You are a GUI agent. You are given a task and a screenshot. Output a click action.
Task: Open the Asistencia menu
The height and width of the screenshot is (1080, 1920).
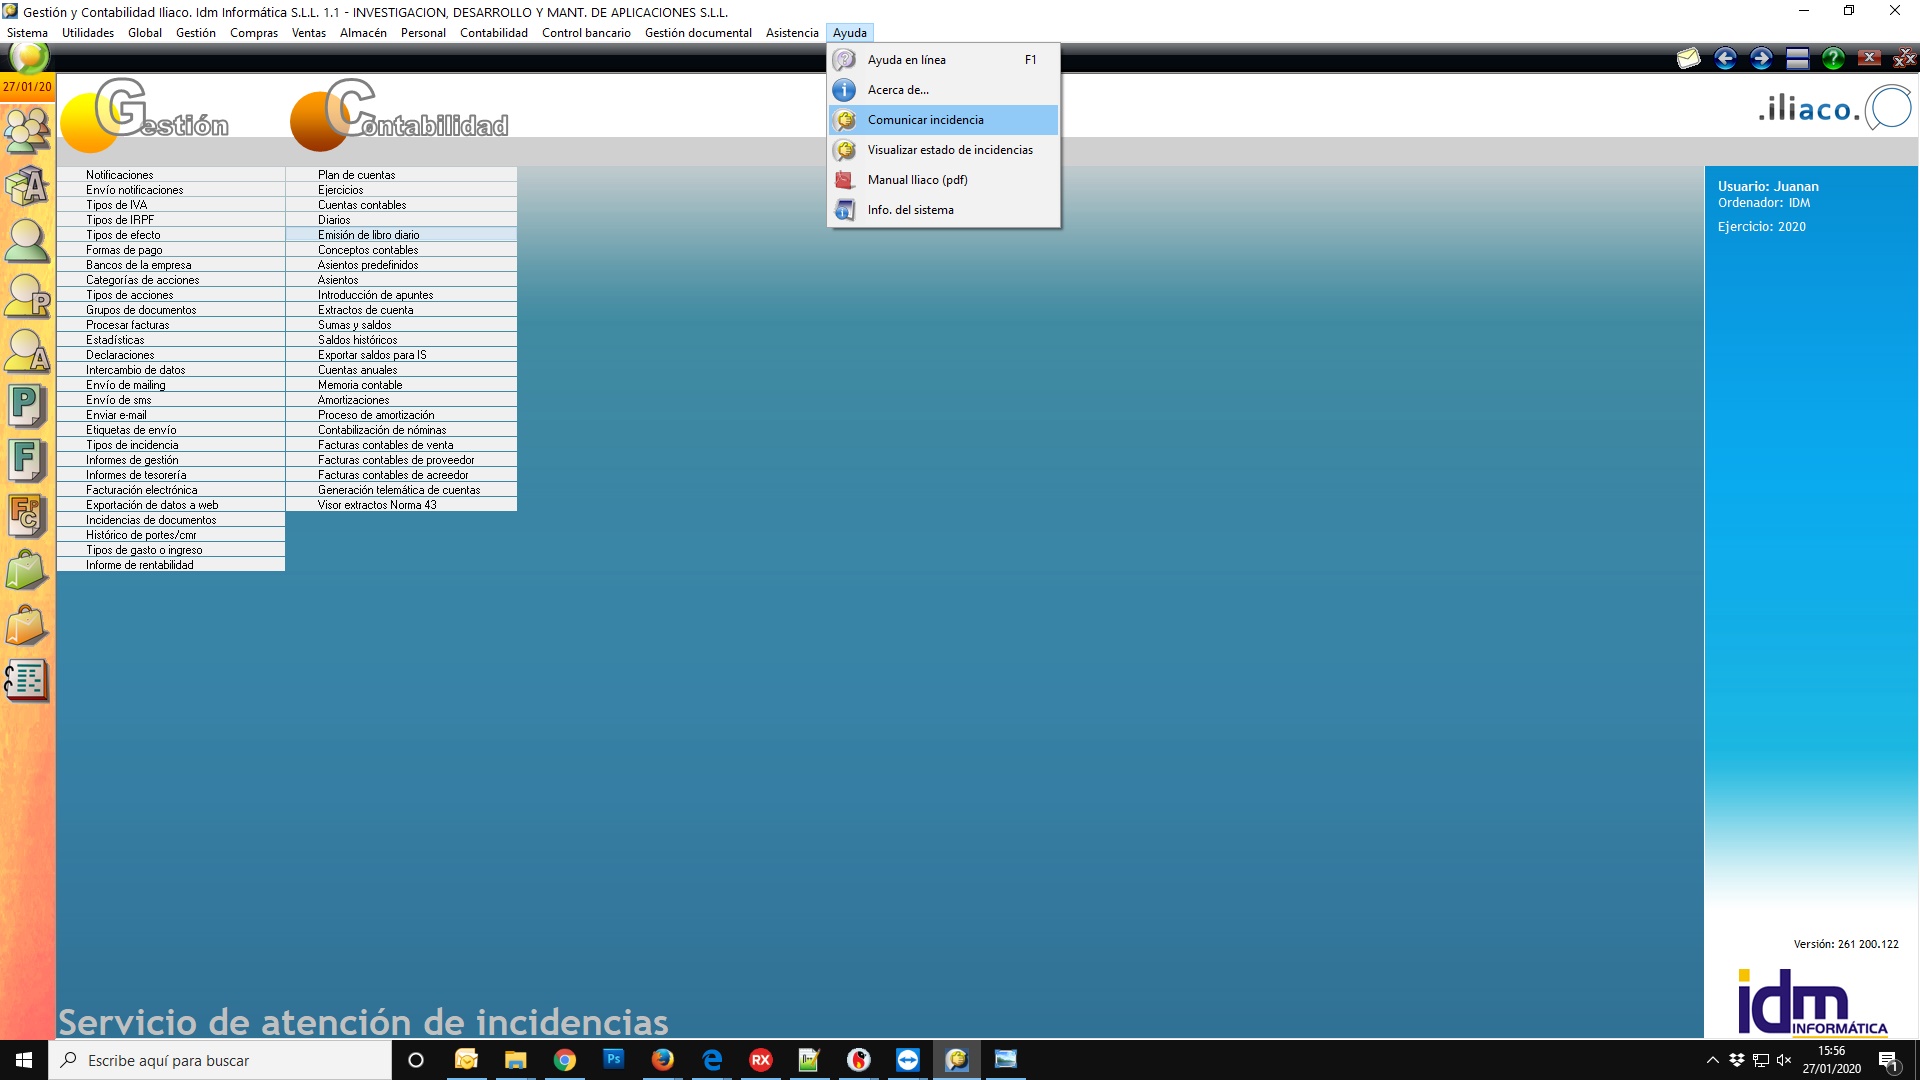792,33
